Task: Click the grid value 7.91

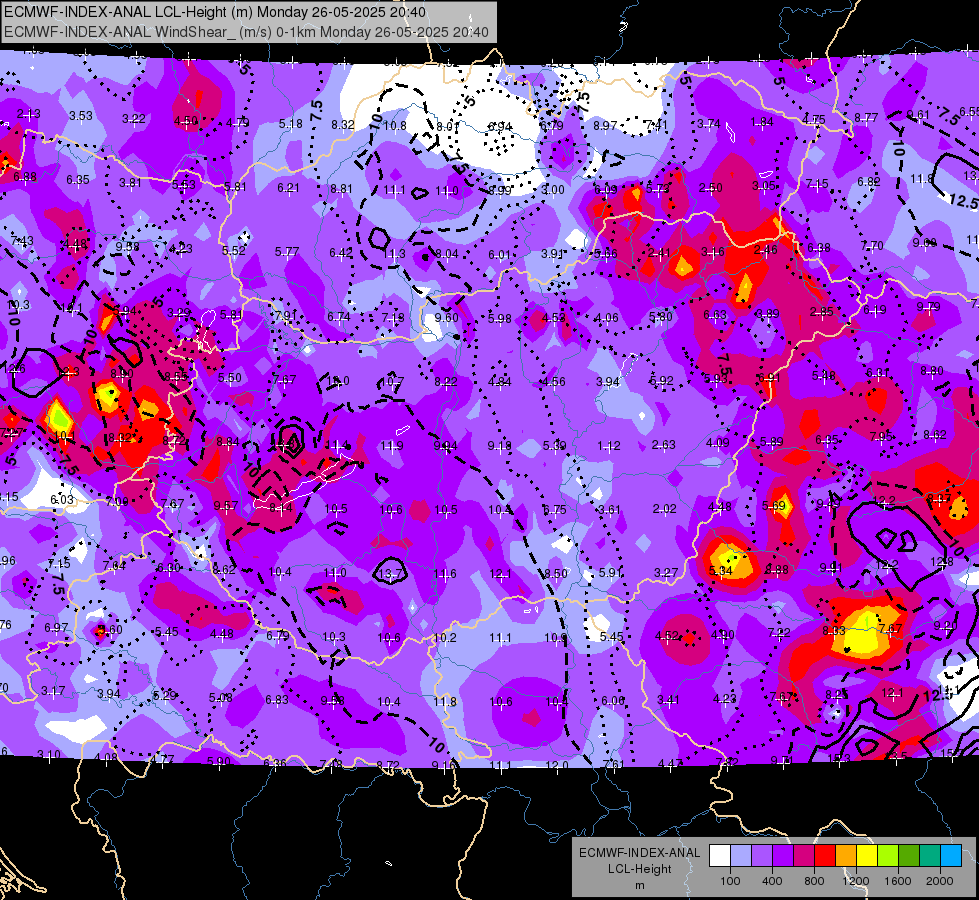Action: pyautogui.click(x=285, y=315)
